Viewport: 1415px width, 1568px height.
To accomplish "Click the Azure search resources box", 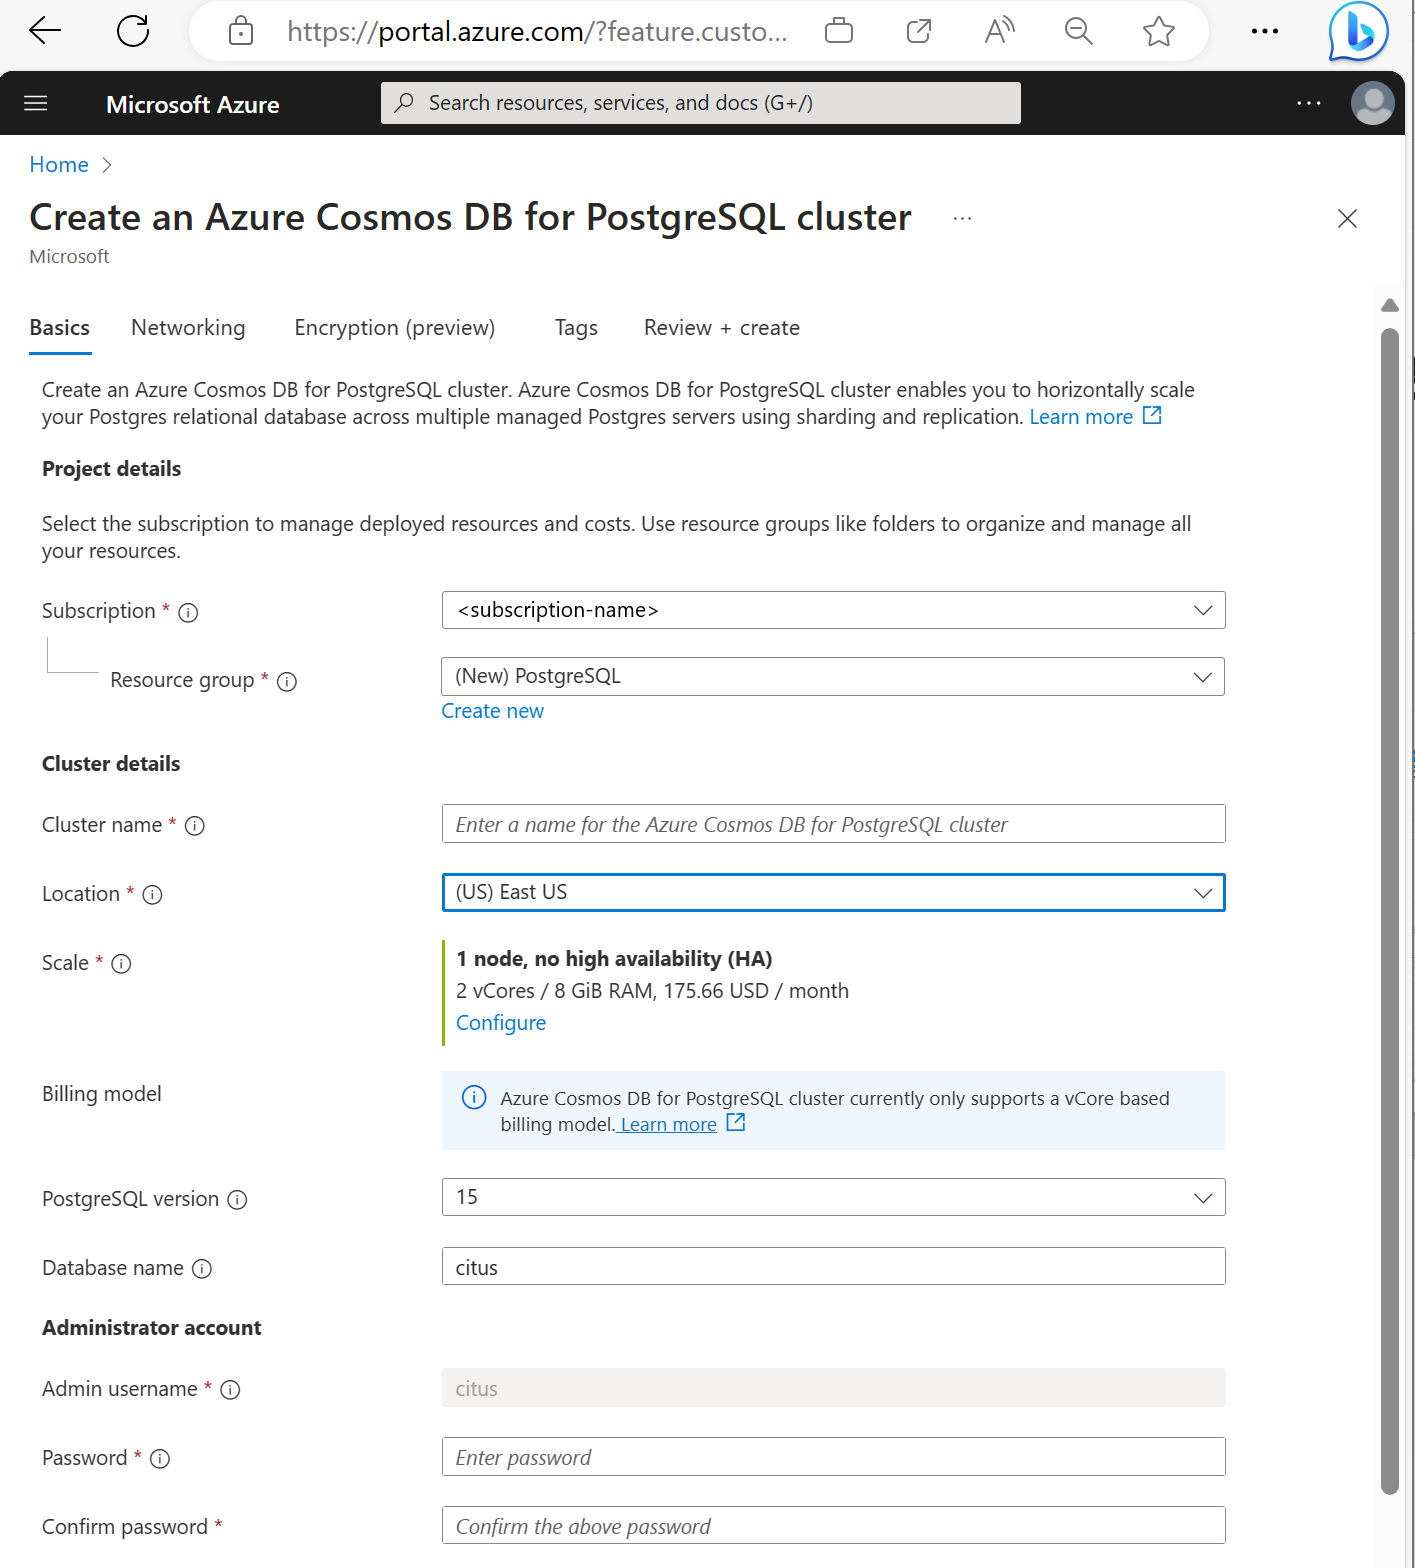I will (x=700, y=103).
